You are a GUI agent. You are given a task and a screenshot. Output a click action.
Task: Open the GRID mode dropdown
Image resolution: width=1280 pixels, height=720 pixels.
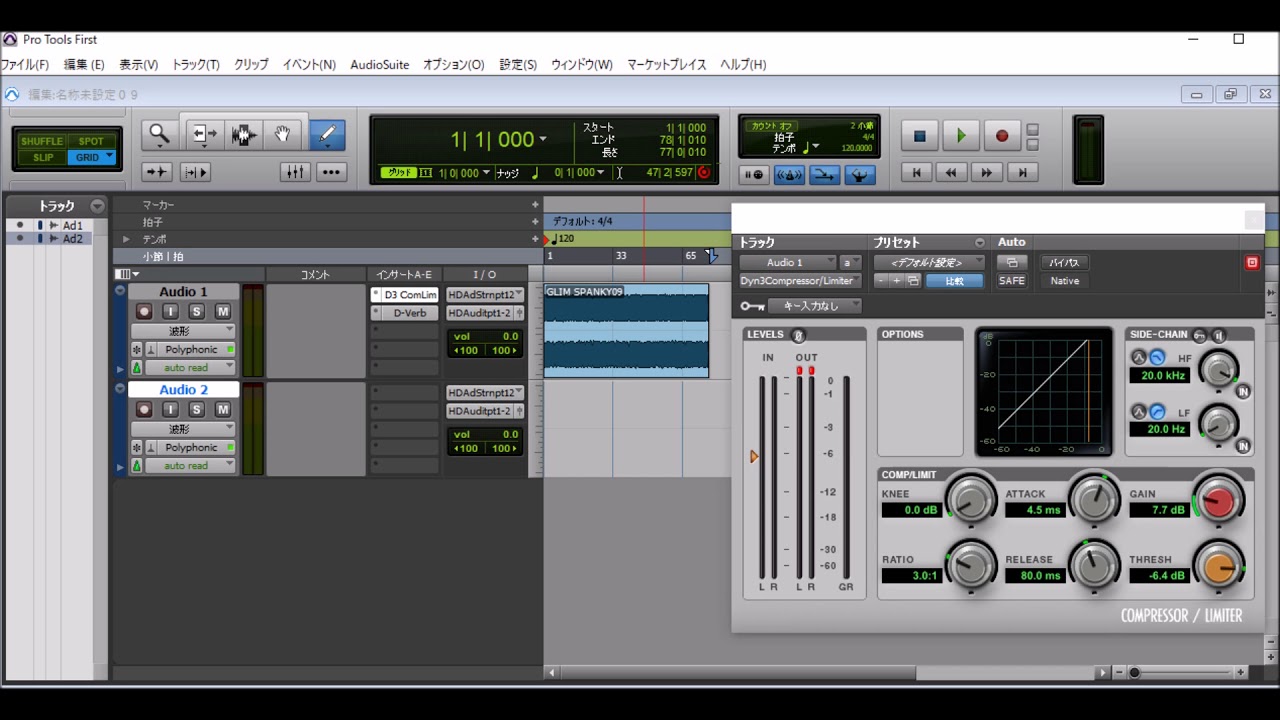point(109,157)
